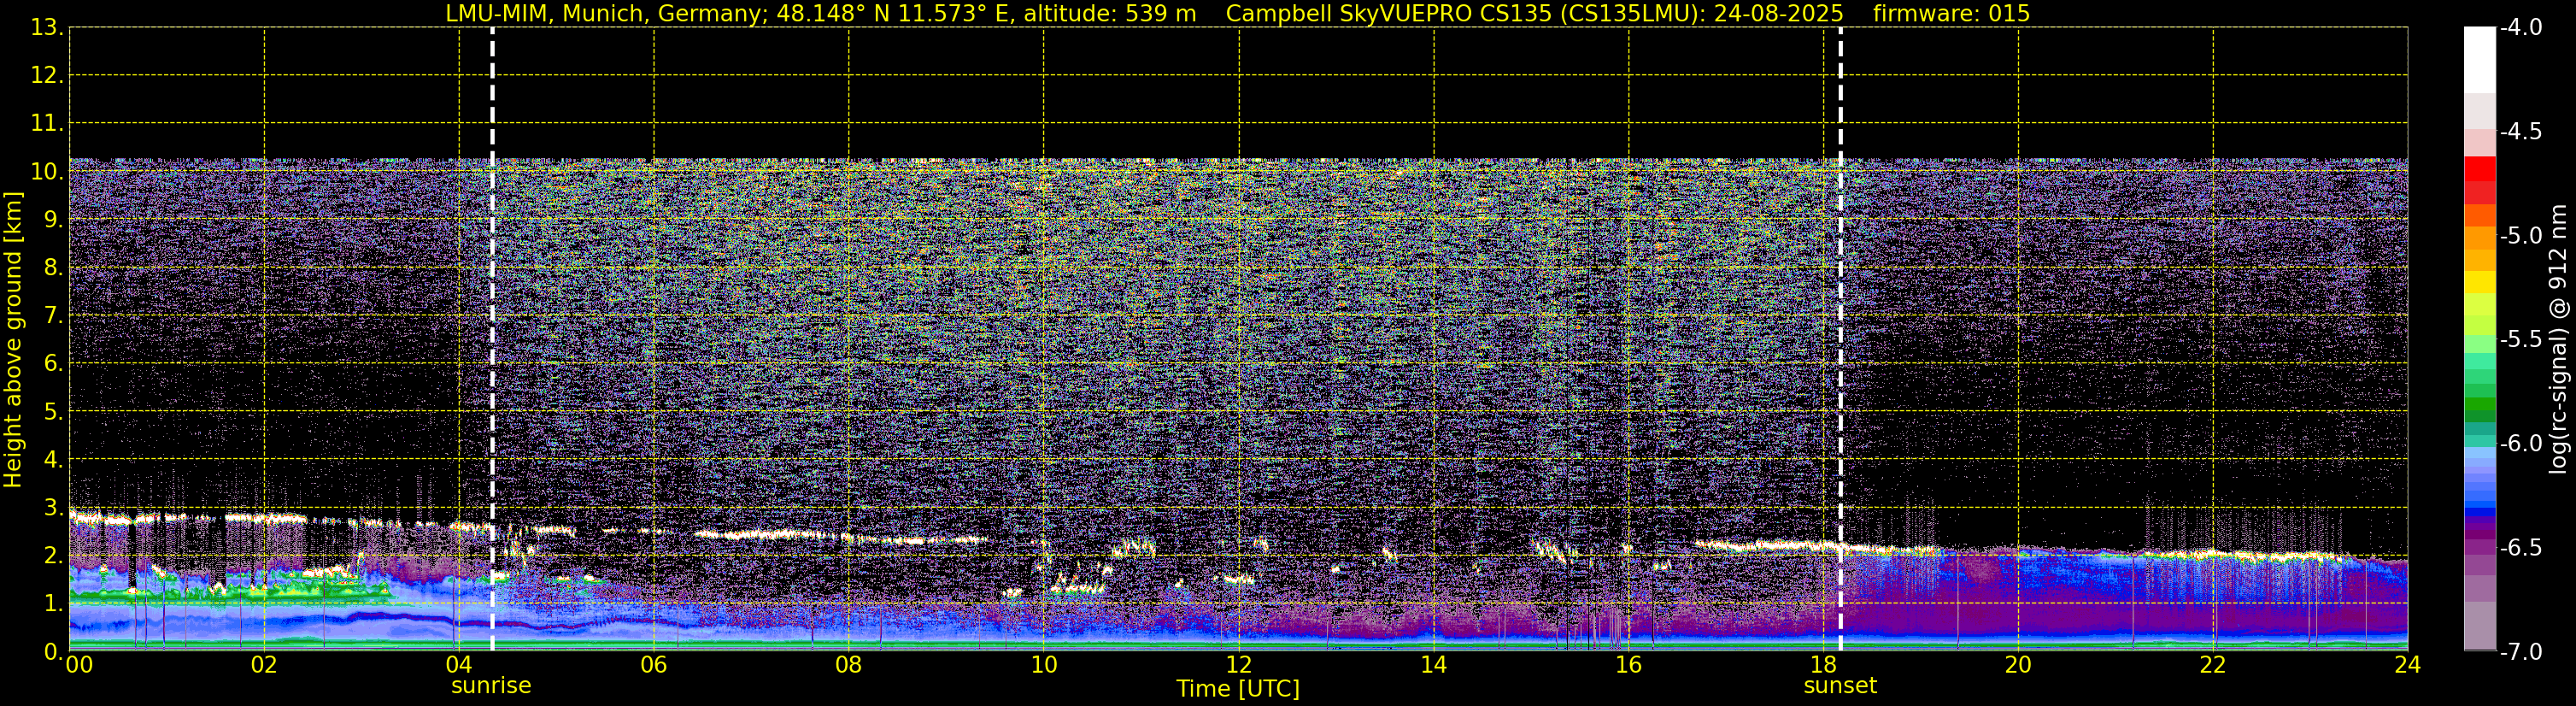Click the 1 km tick on the height axis
This screenshot has width=2576, height=706.
pos(52,604)
